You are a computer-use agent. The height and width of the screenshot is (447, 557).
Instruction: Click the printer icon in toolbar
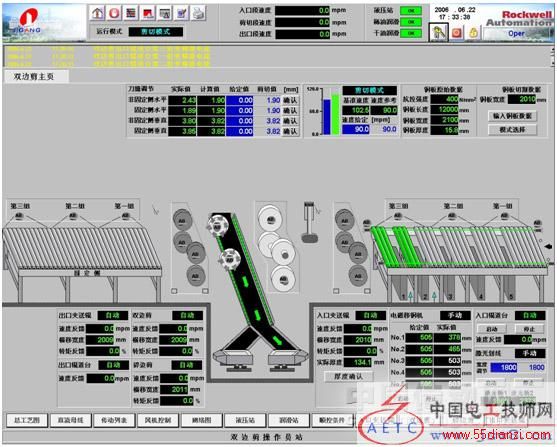point(199,13)
